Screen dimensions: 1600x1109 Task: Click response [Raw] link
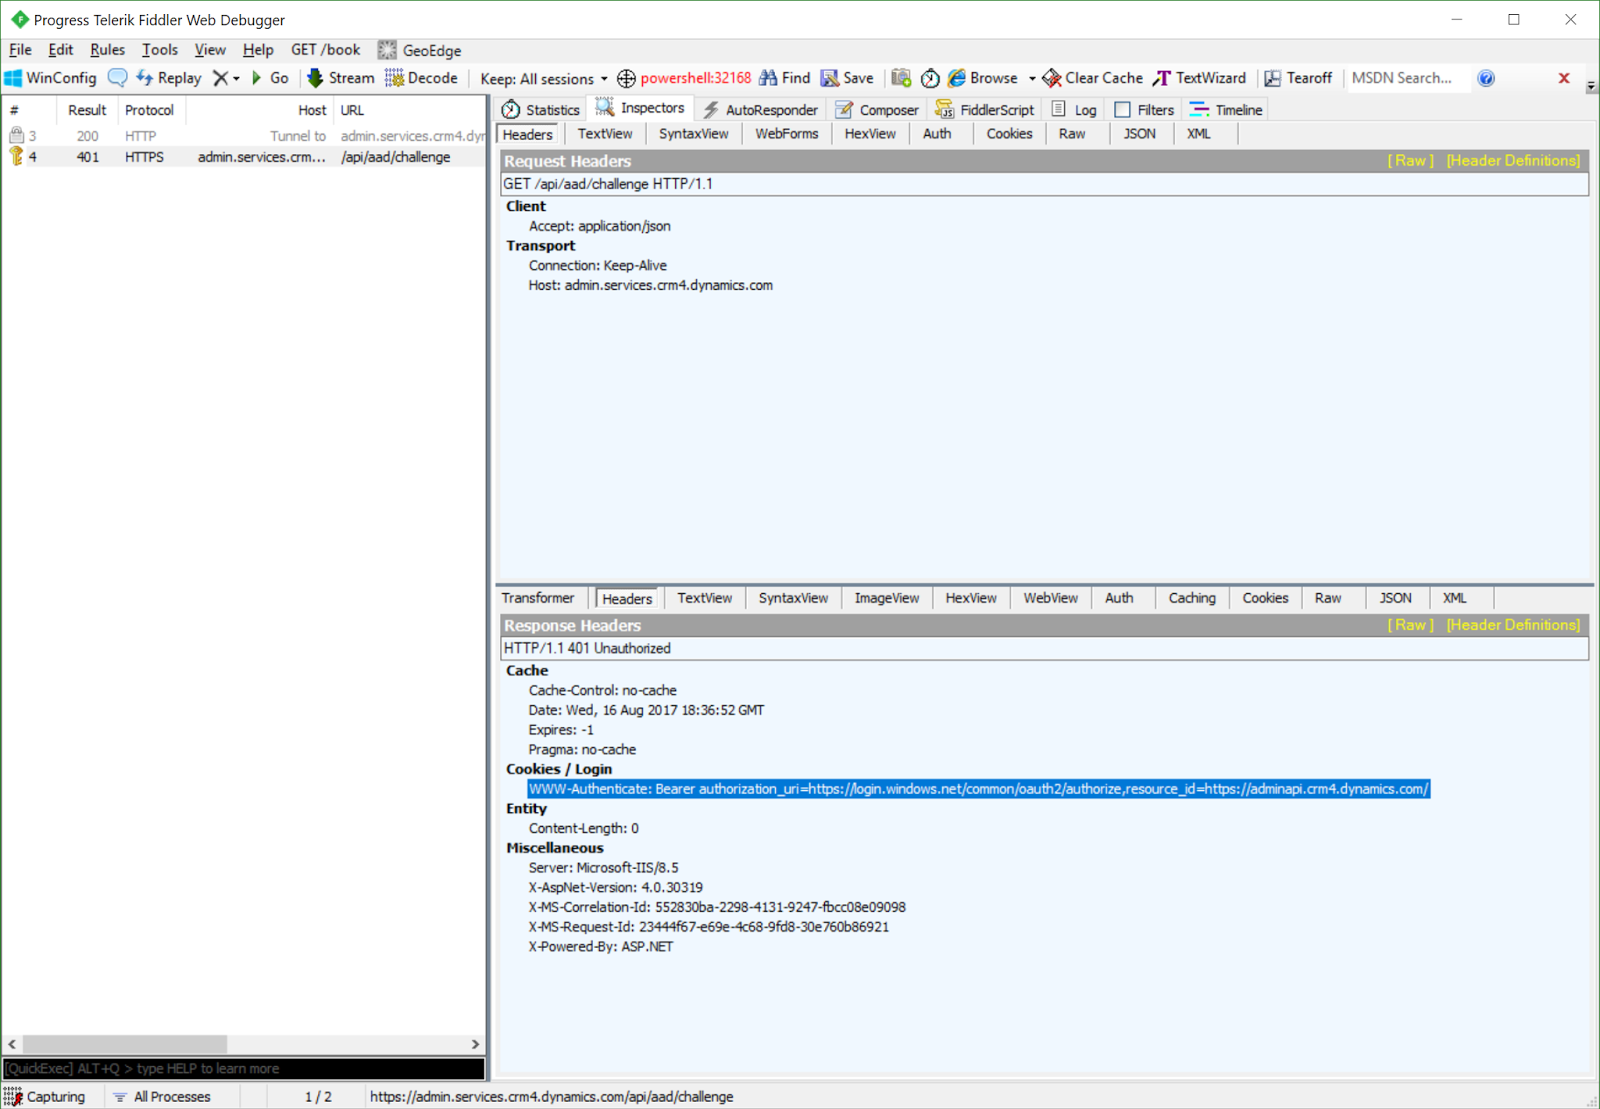(1410, 625)
